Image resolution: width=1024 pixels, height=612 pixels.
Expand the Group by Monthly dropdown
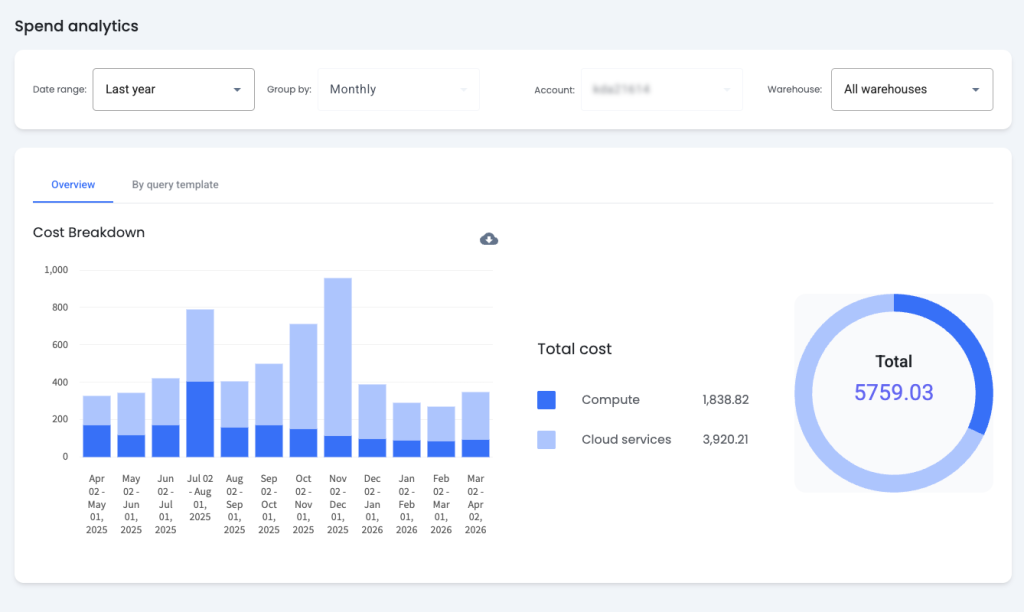(398, 89)
